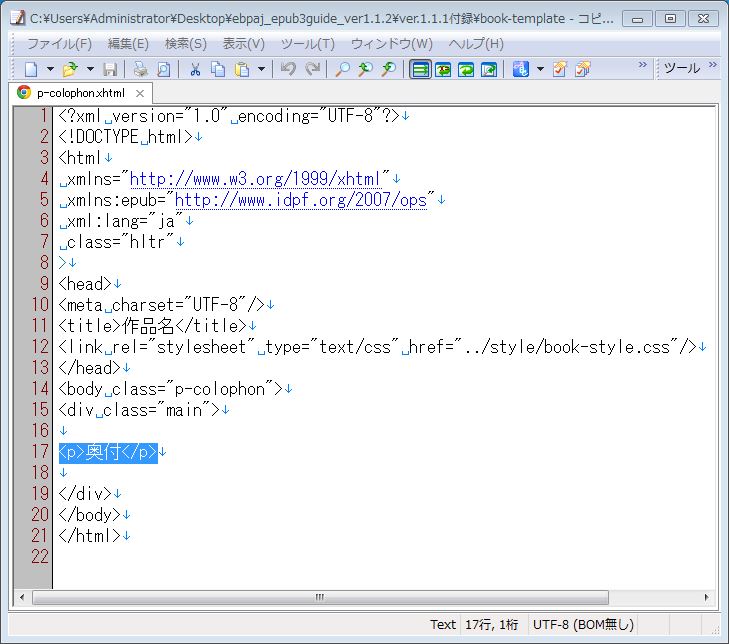Click the idpf.org/2007/ops link
Viewport: 729px width, 644px height.
point(301,200)
